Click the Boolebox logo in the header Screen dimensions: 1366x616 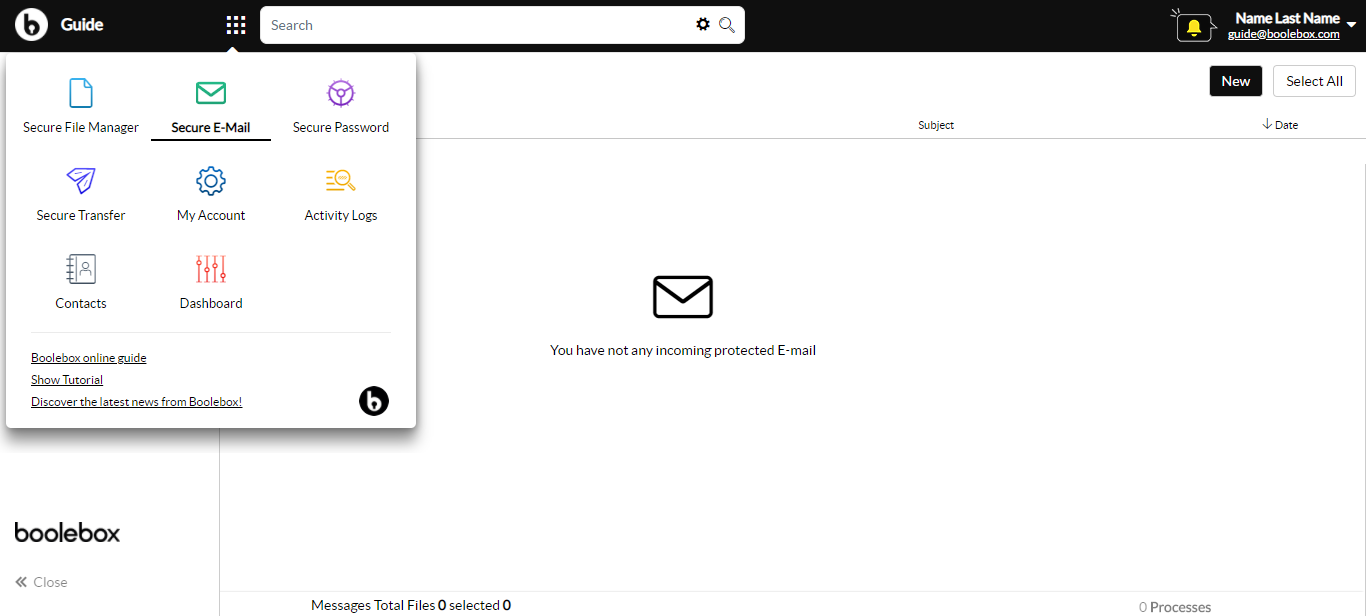coord(32,24)
